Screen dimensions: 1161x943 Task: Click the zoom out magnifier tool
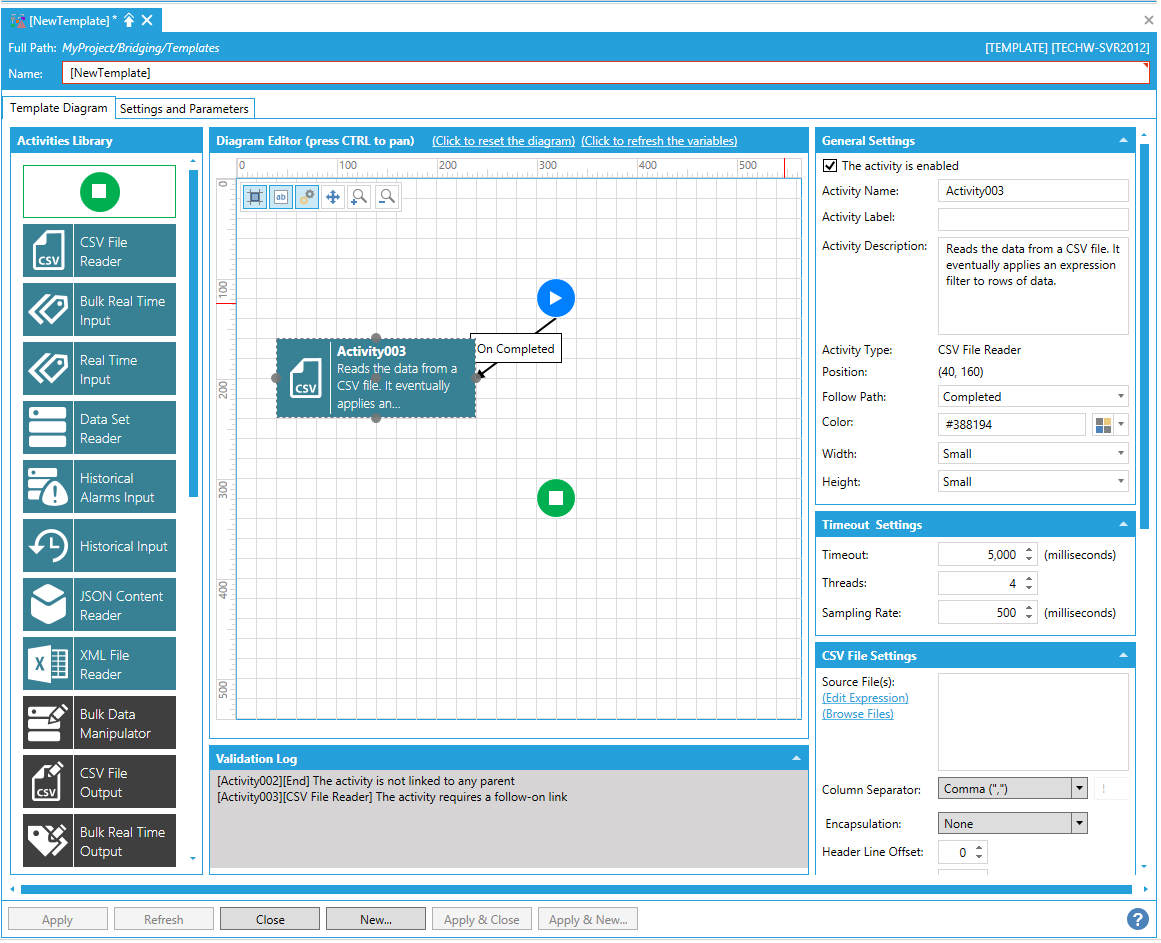coord(386,197)
